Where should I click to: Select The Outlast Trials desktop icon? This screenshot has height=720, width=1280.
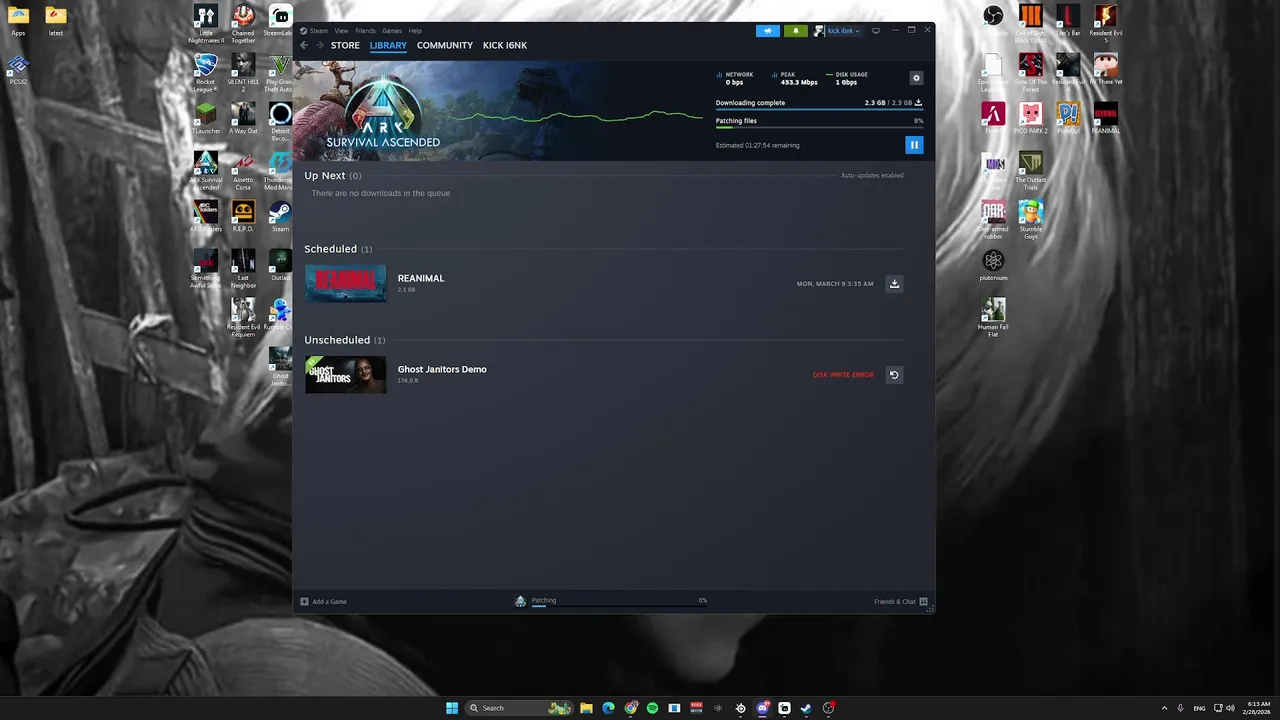[x=1031, y=170]
